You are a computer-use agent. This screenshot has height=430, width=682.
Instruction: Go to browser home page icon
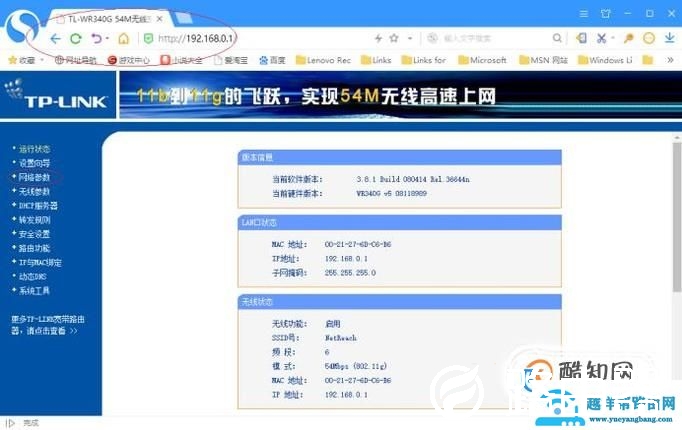click(124, 39)
